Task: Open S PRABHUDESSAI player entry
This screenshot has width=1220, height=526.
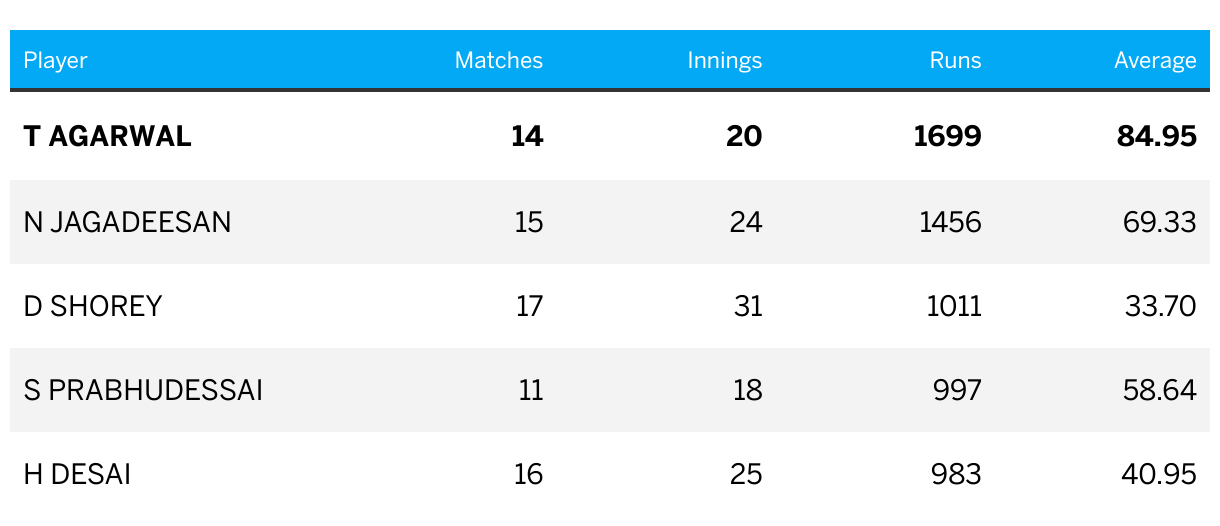Action: pyautogui.click(x=143, y=389)
